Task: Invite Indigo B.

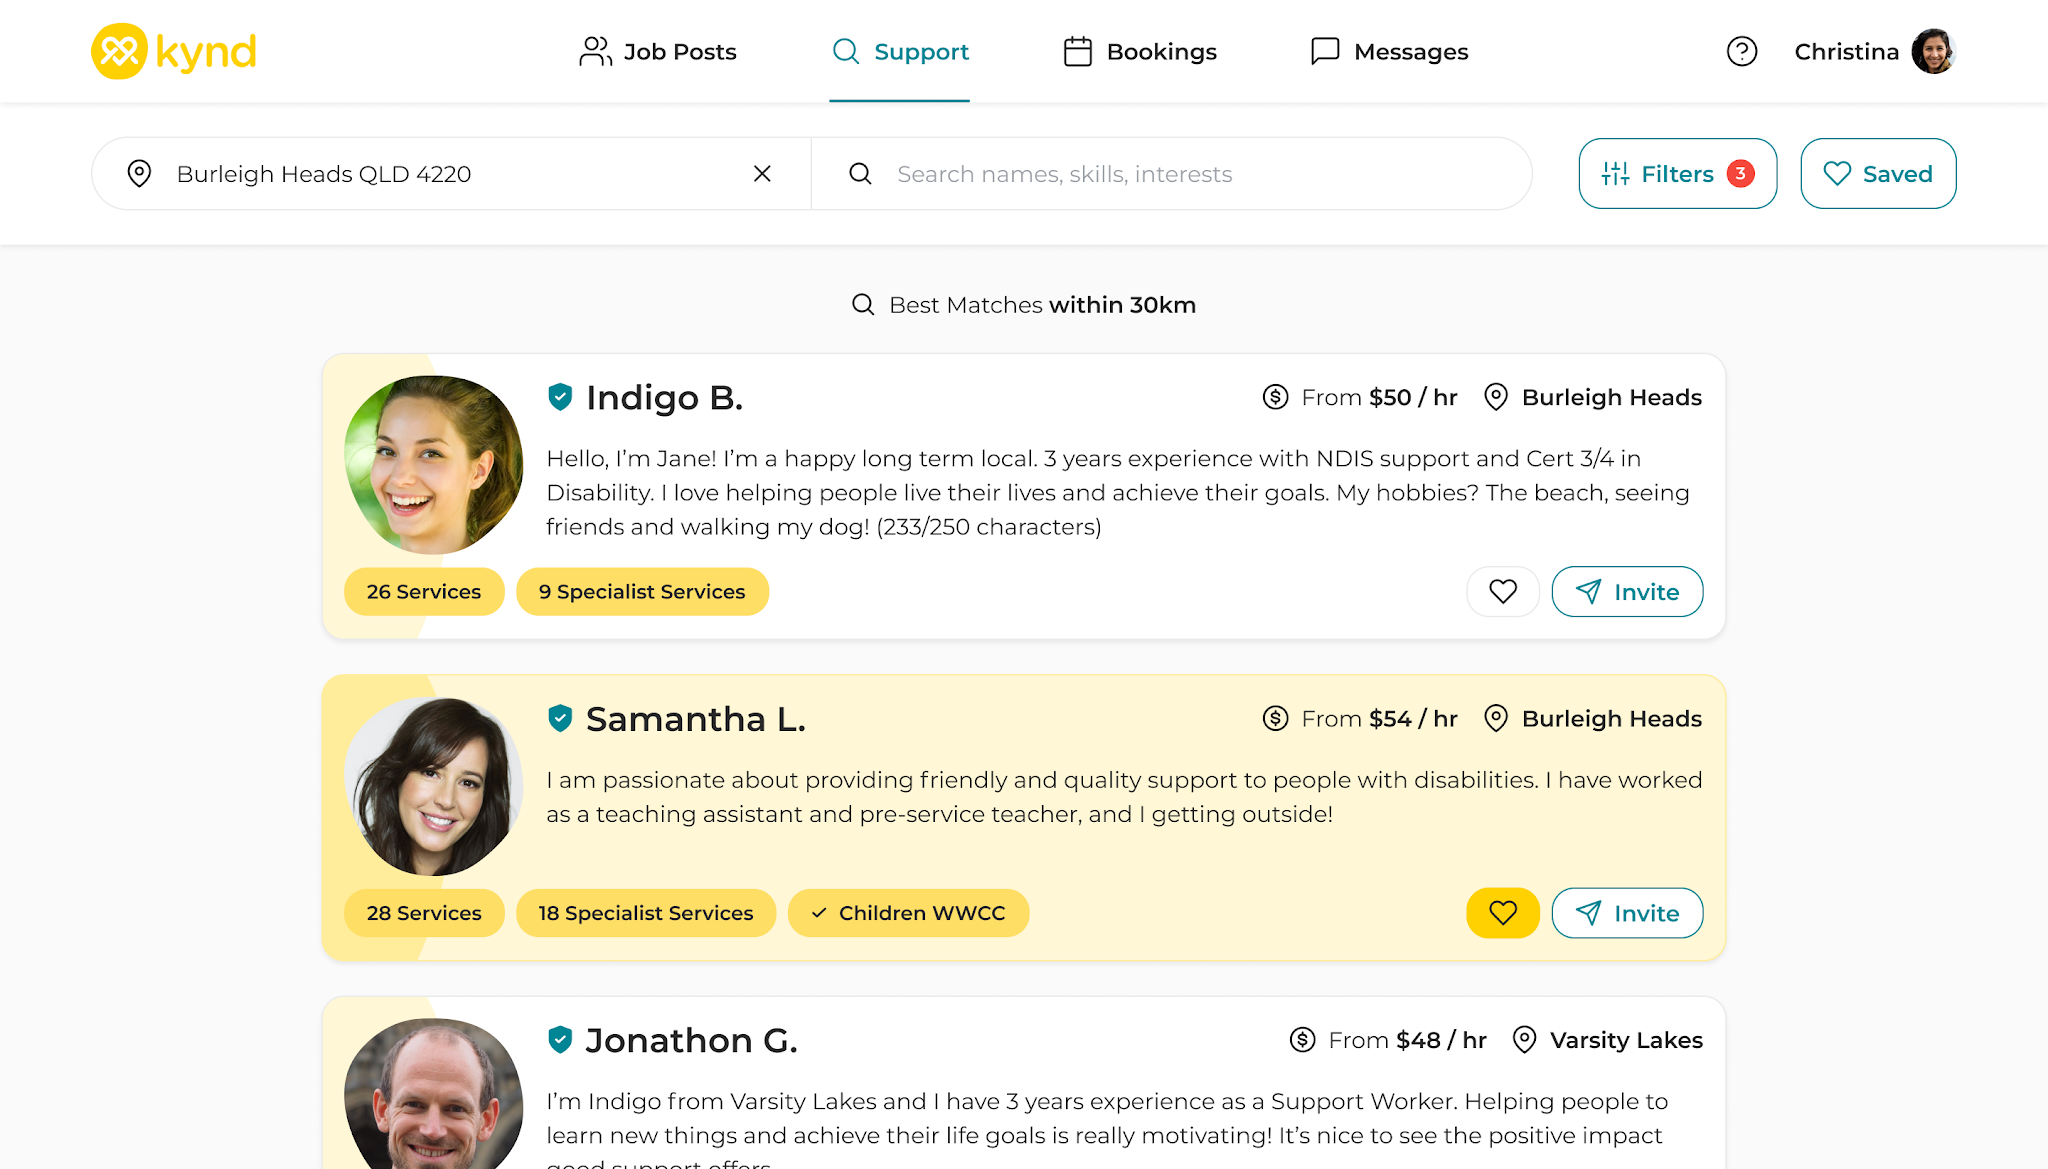Action: tap(1627, 592)
